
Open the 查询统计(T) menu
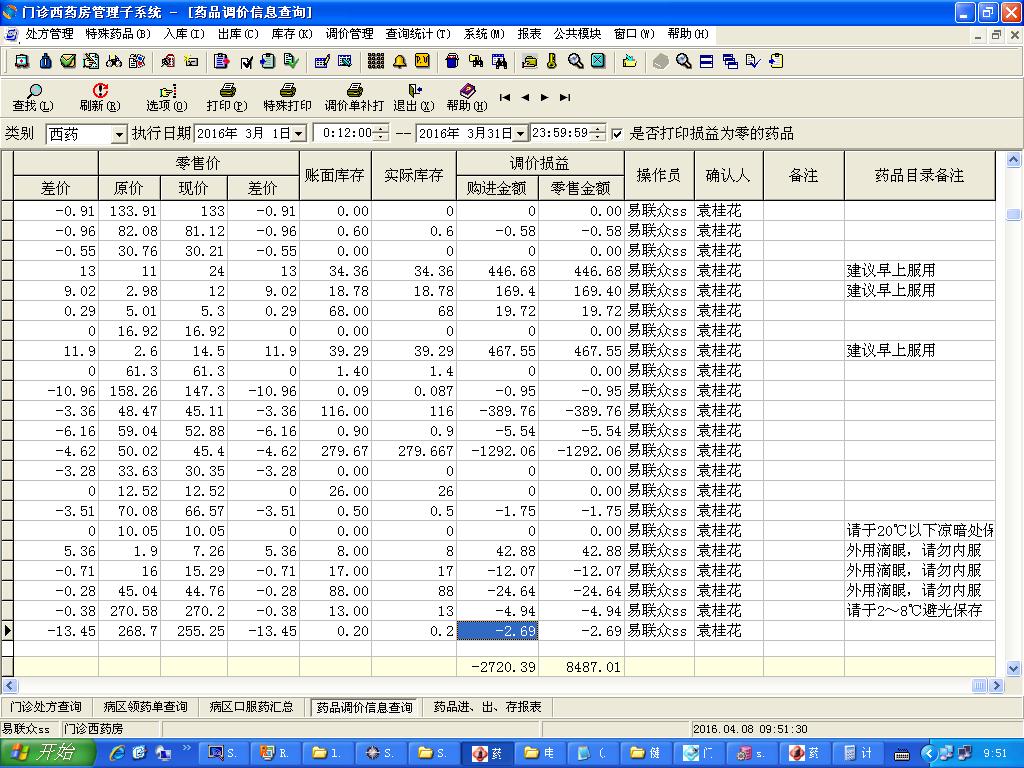pos(418,33)
